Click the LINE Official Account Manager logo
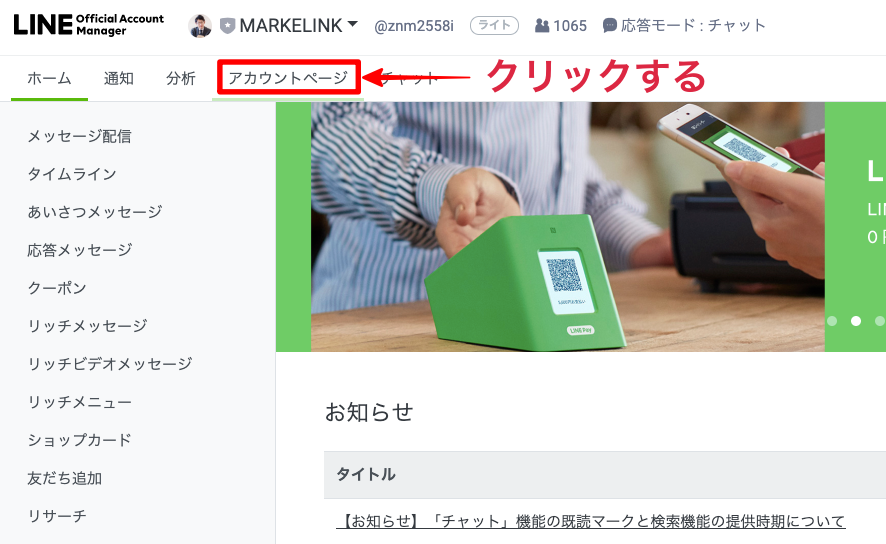The image size is (886, 544). (88, 25)
